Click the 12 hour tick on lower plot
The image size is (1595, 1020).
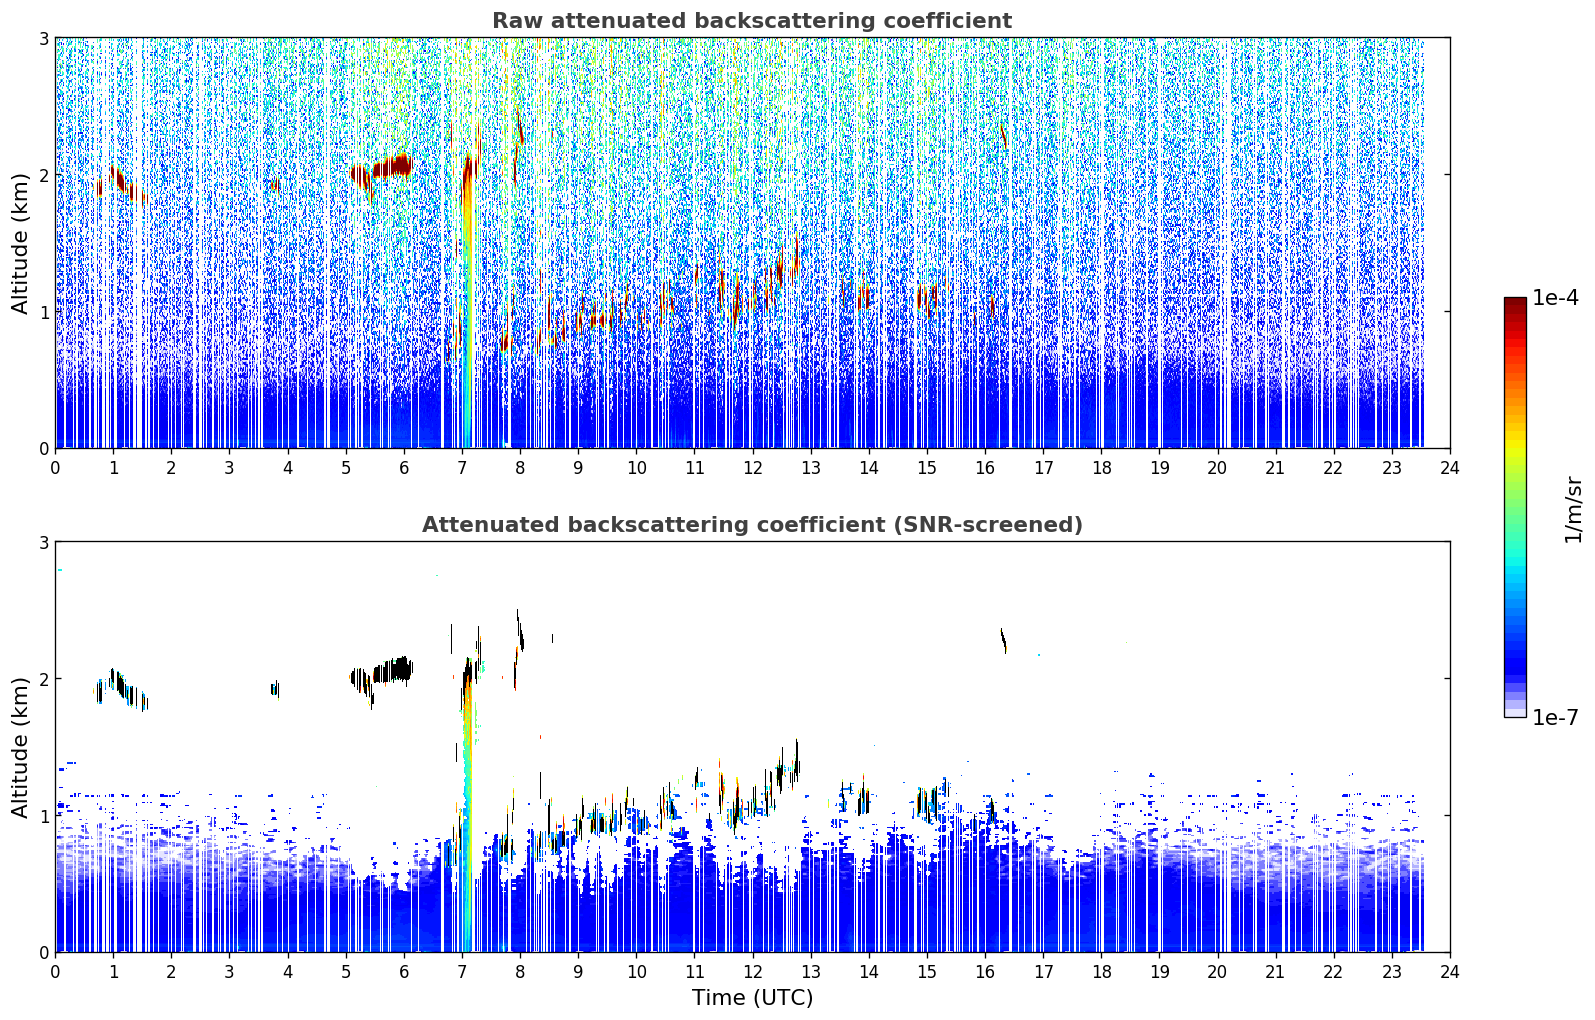coord(752,971)
